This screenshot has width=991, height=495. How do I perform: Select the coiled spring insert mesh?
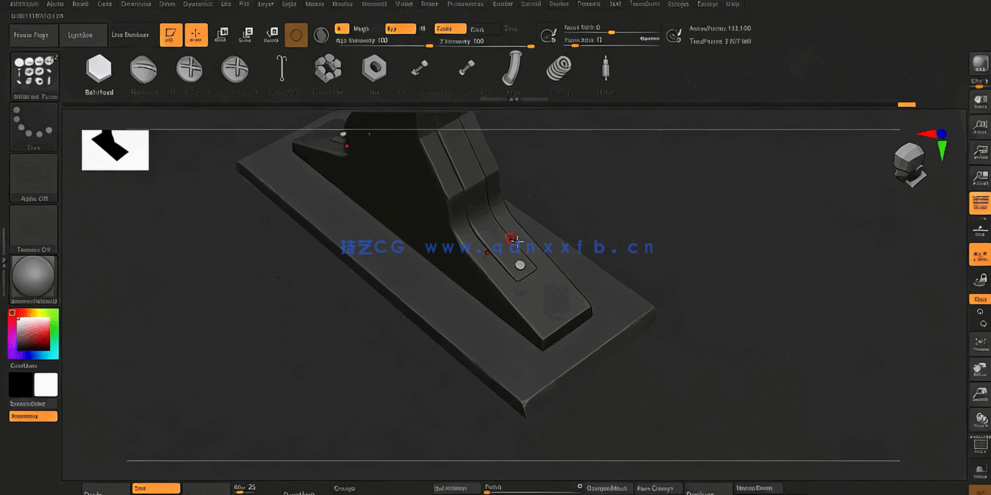[559, 68]
